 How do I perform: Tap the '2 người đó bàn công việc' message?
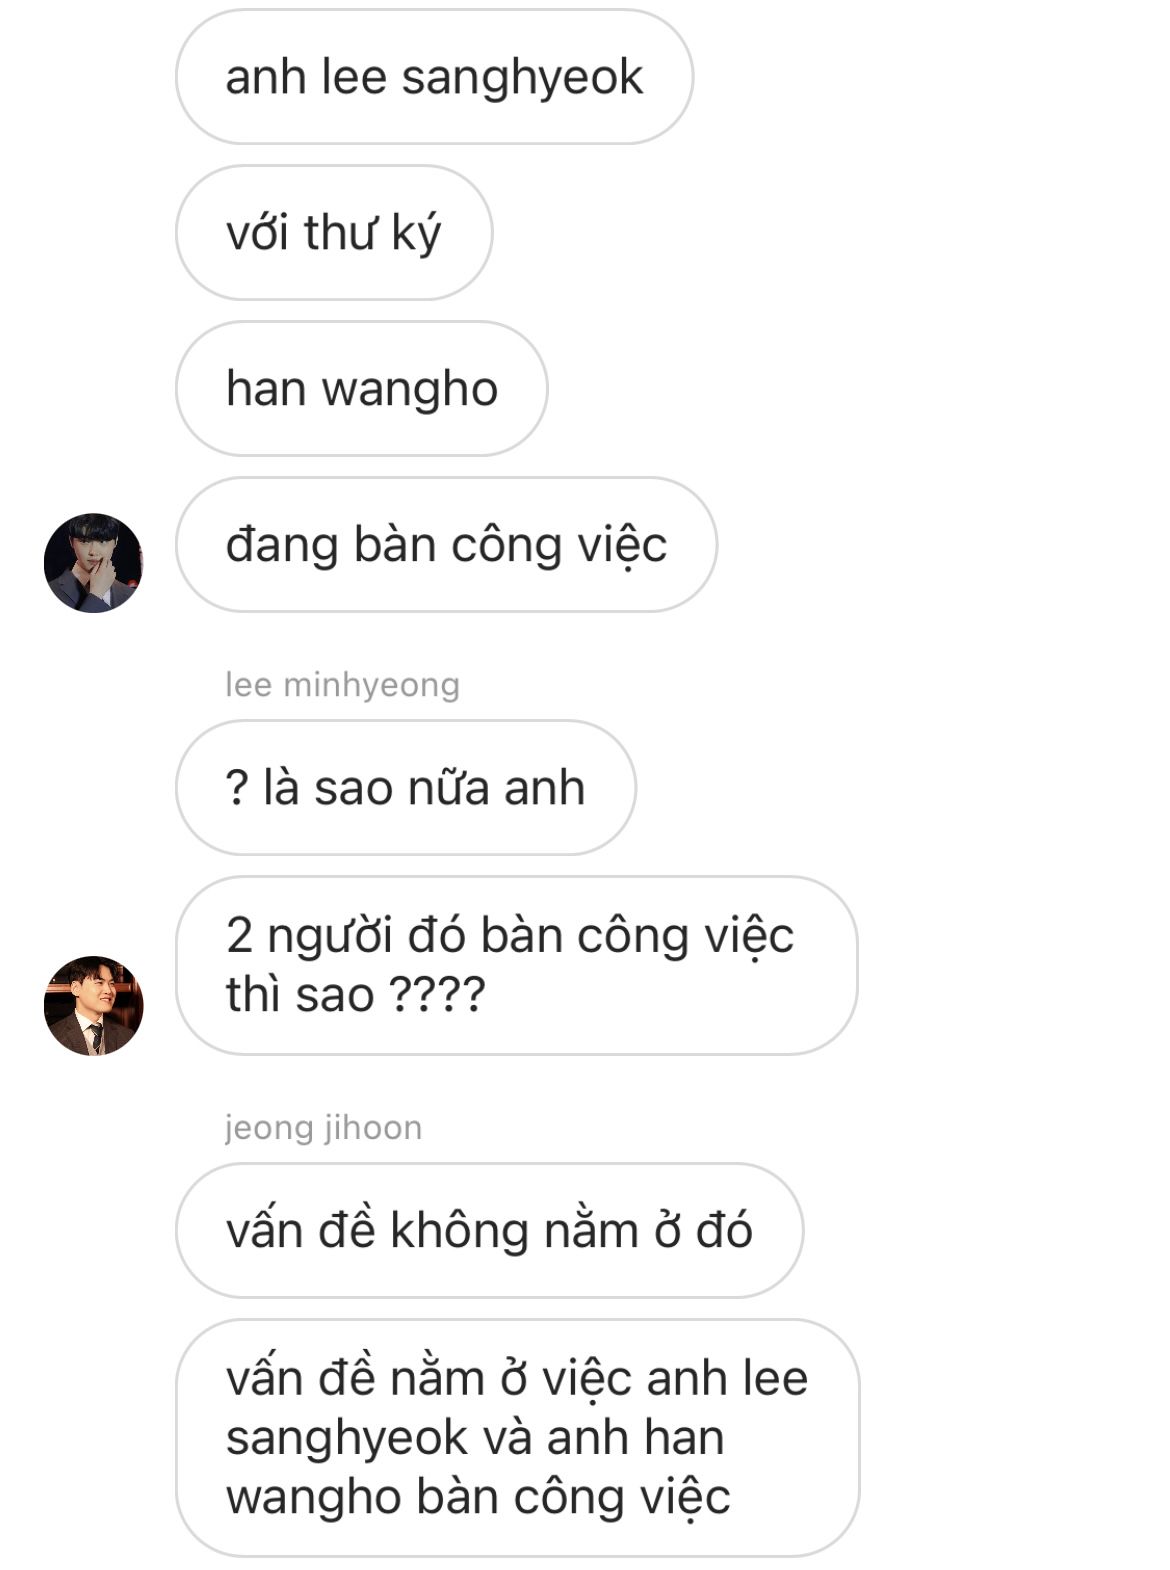tap(516, 965)
